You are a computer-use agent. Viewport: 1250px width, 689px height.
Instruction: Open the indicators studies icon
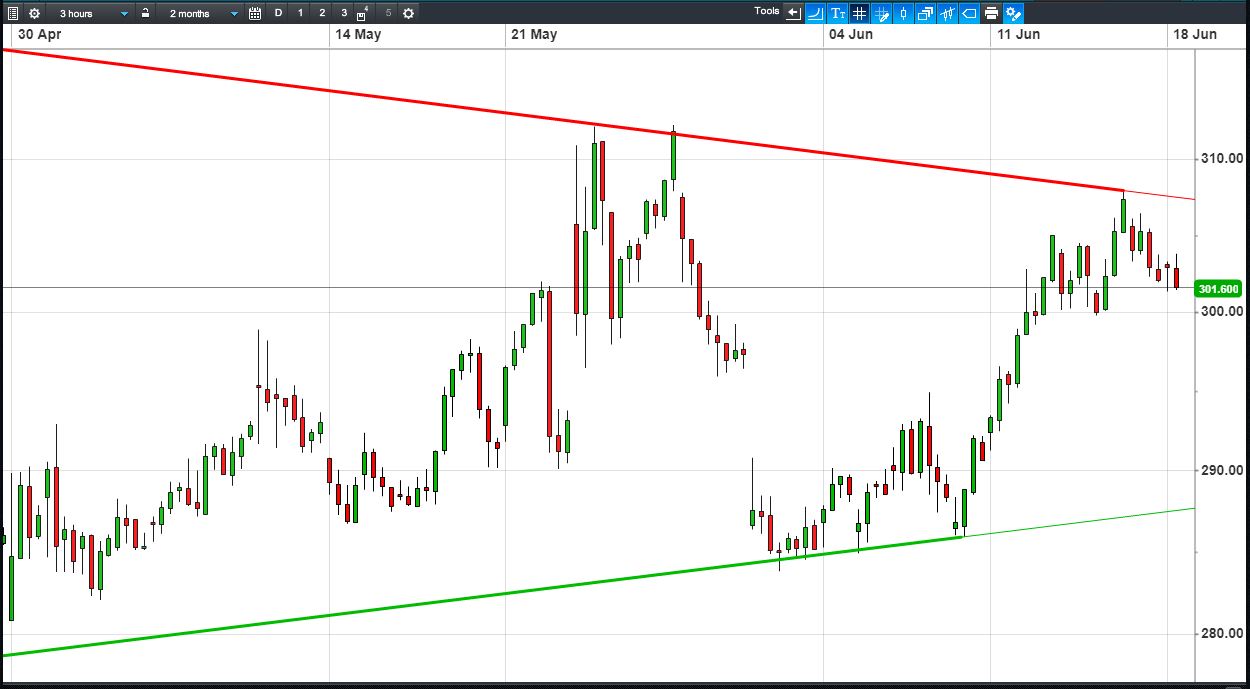point(948,13)
